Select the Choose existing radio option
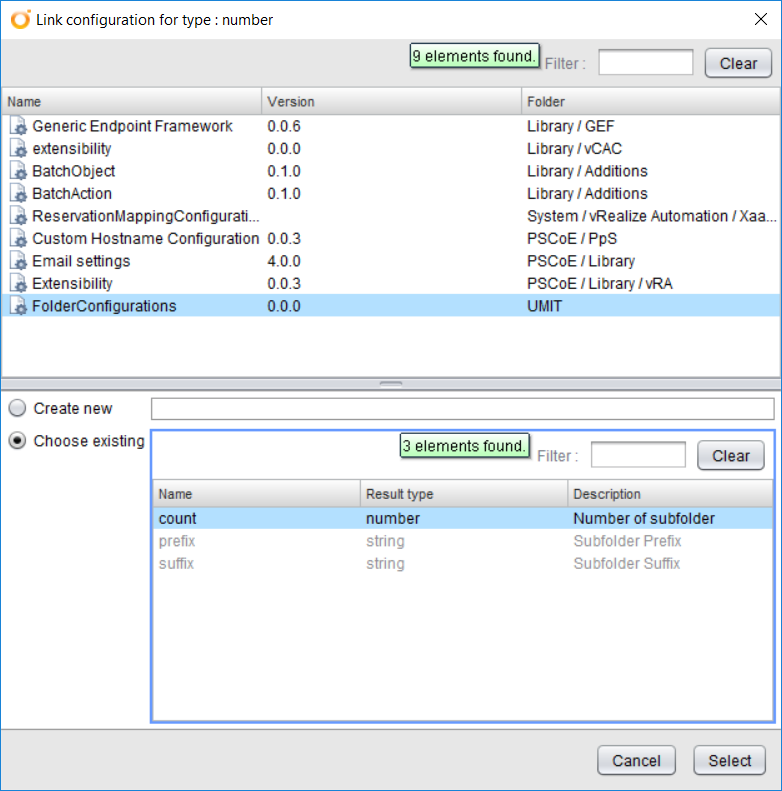 (17, 442)
